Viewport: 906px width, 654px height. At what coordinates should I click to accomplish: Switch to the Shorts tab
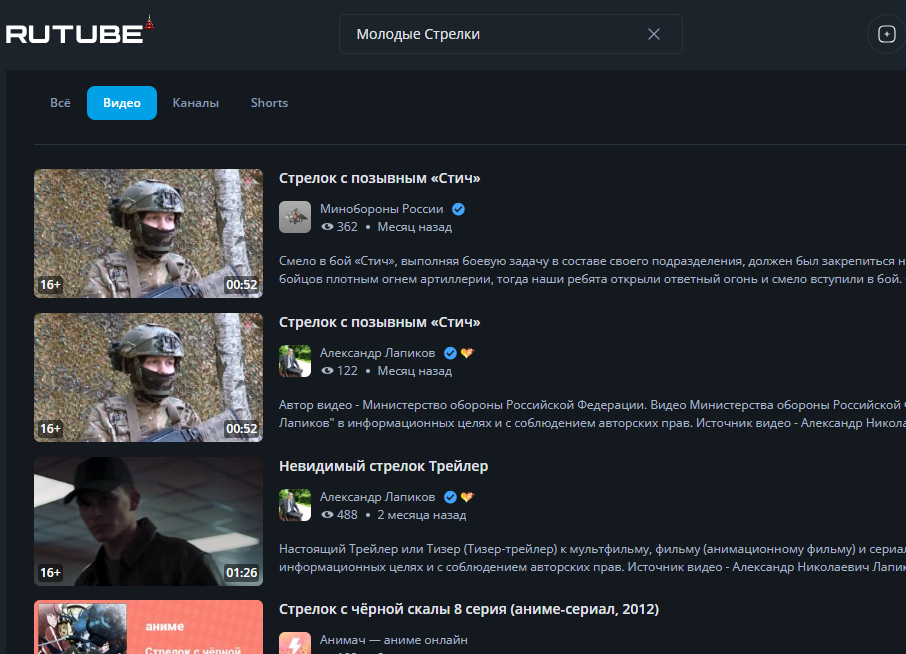[x=269, y=103]
